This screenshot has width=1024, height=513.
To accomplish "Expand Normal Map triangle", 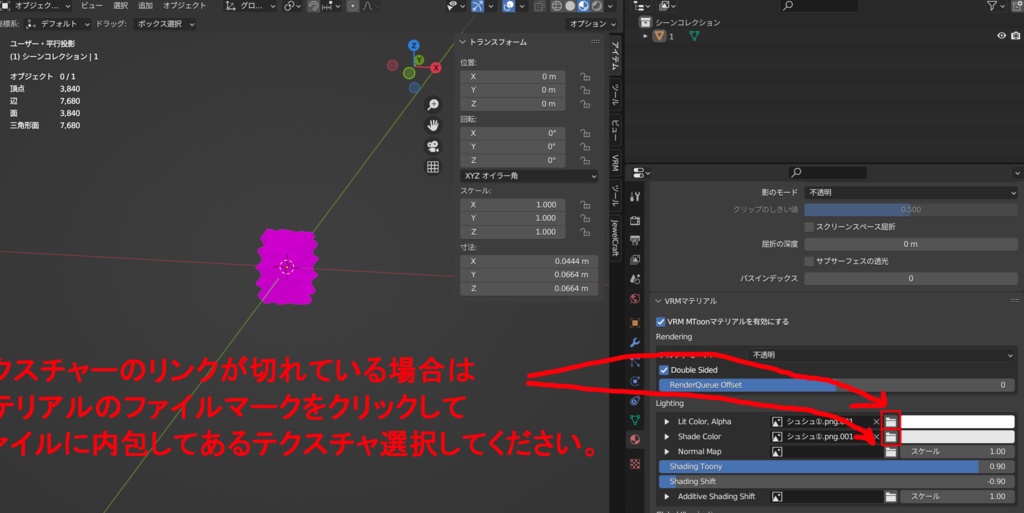I will (667, 452).
